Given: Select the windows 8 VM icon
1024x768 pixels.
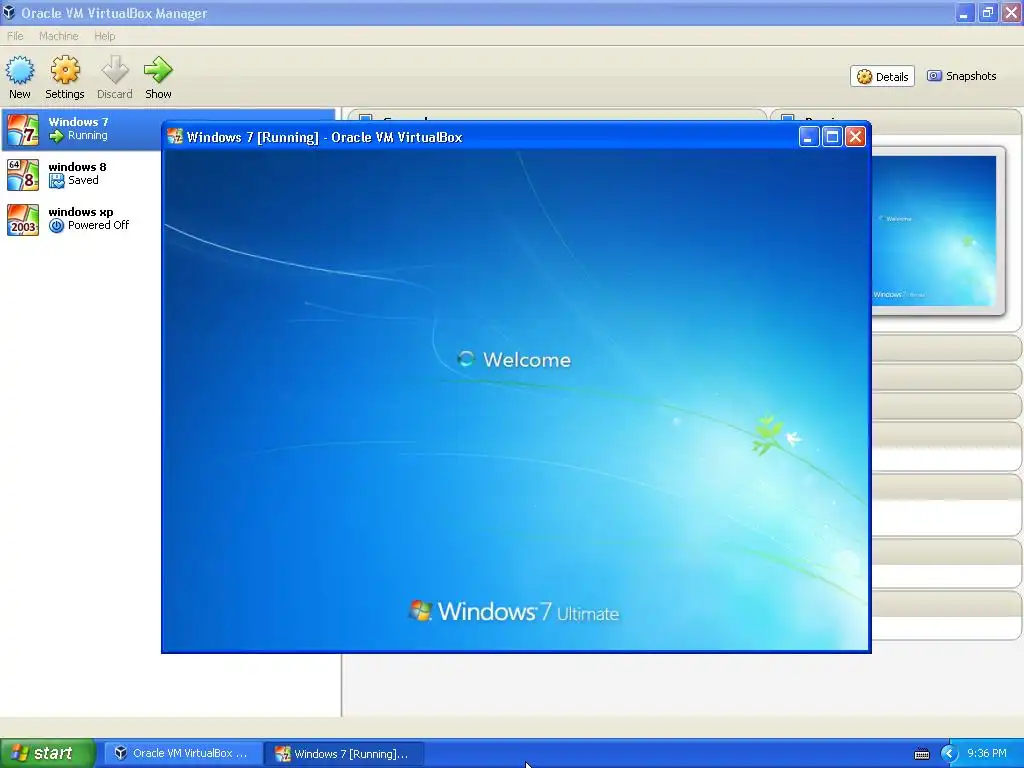Looking at the screenshot, I should point(23,174).
